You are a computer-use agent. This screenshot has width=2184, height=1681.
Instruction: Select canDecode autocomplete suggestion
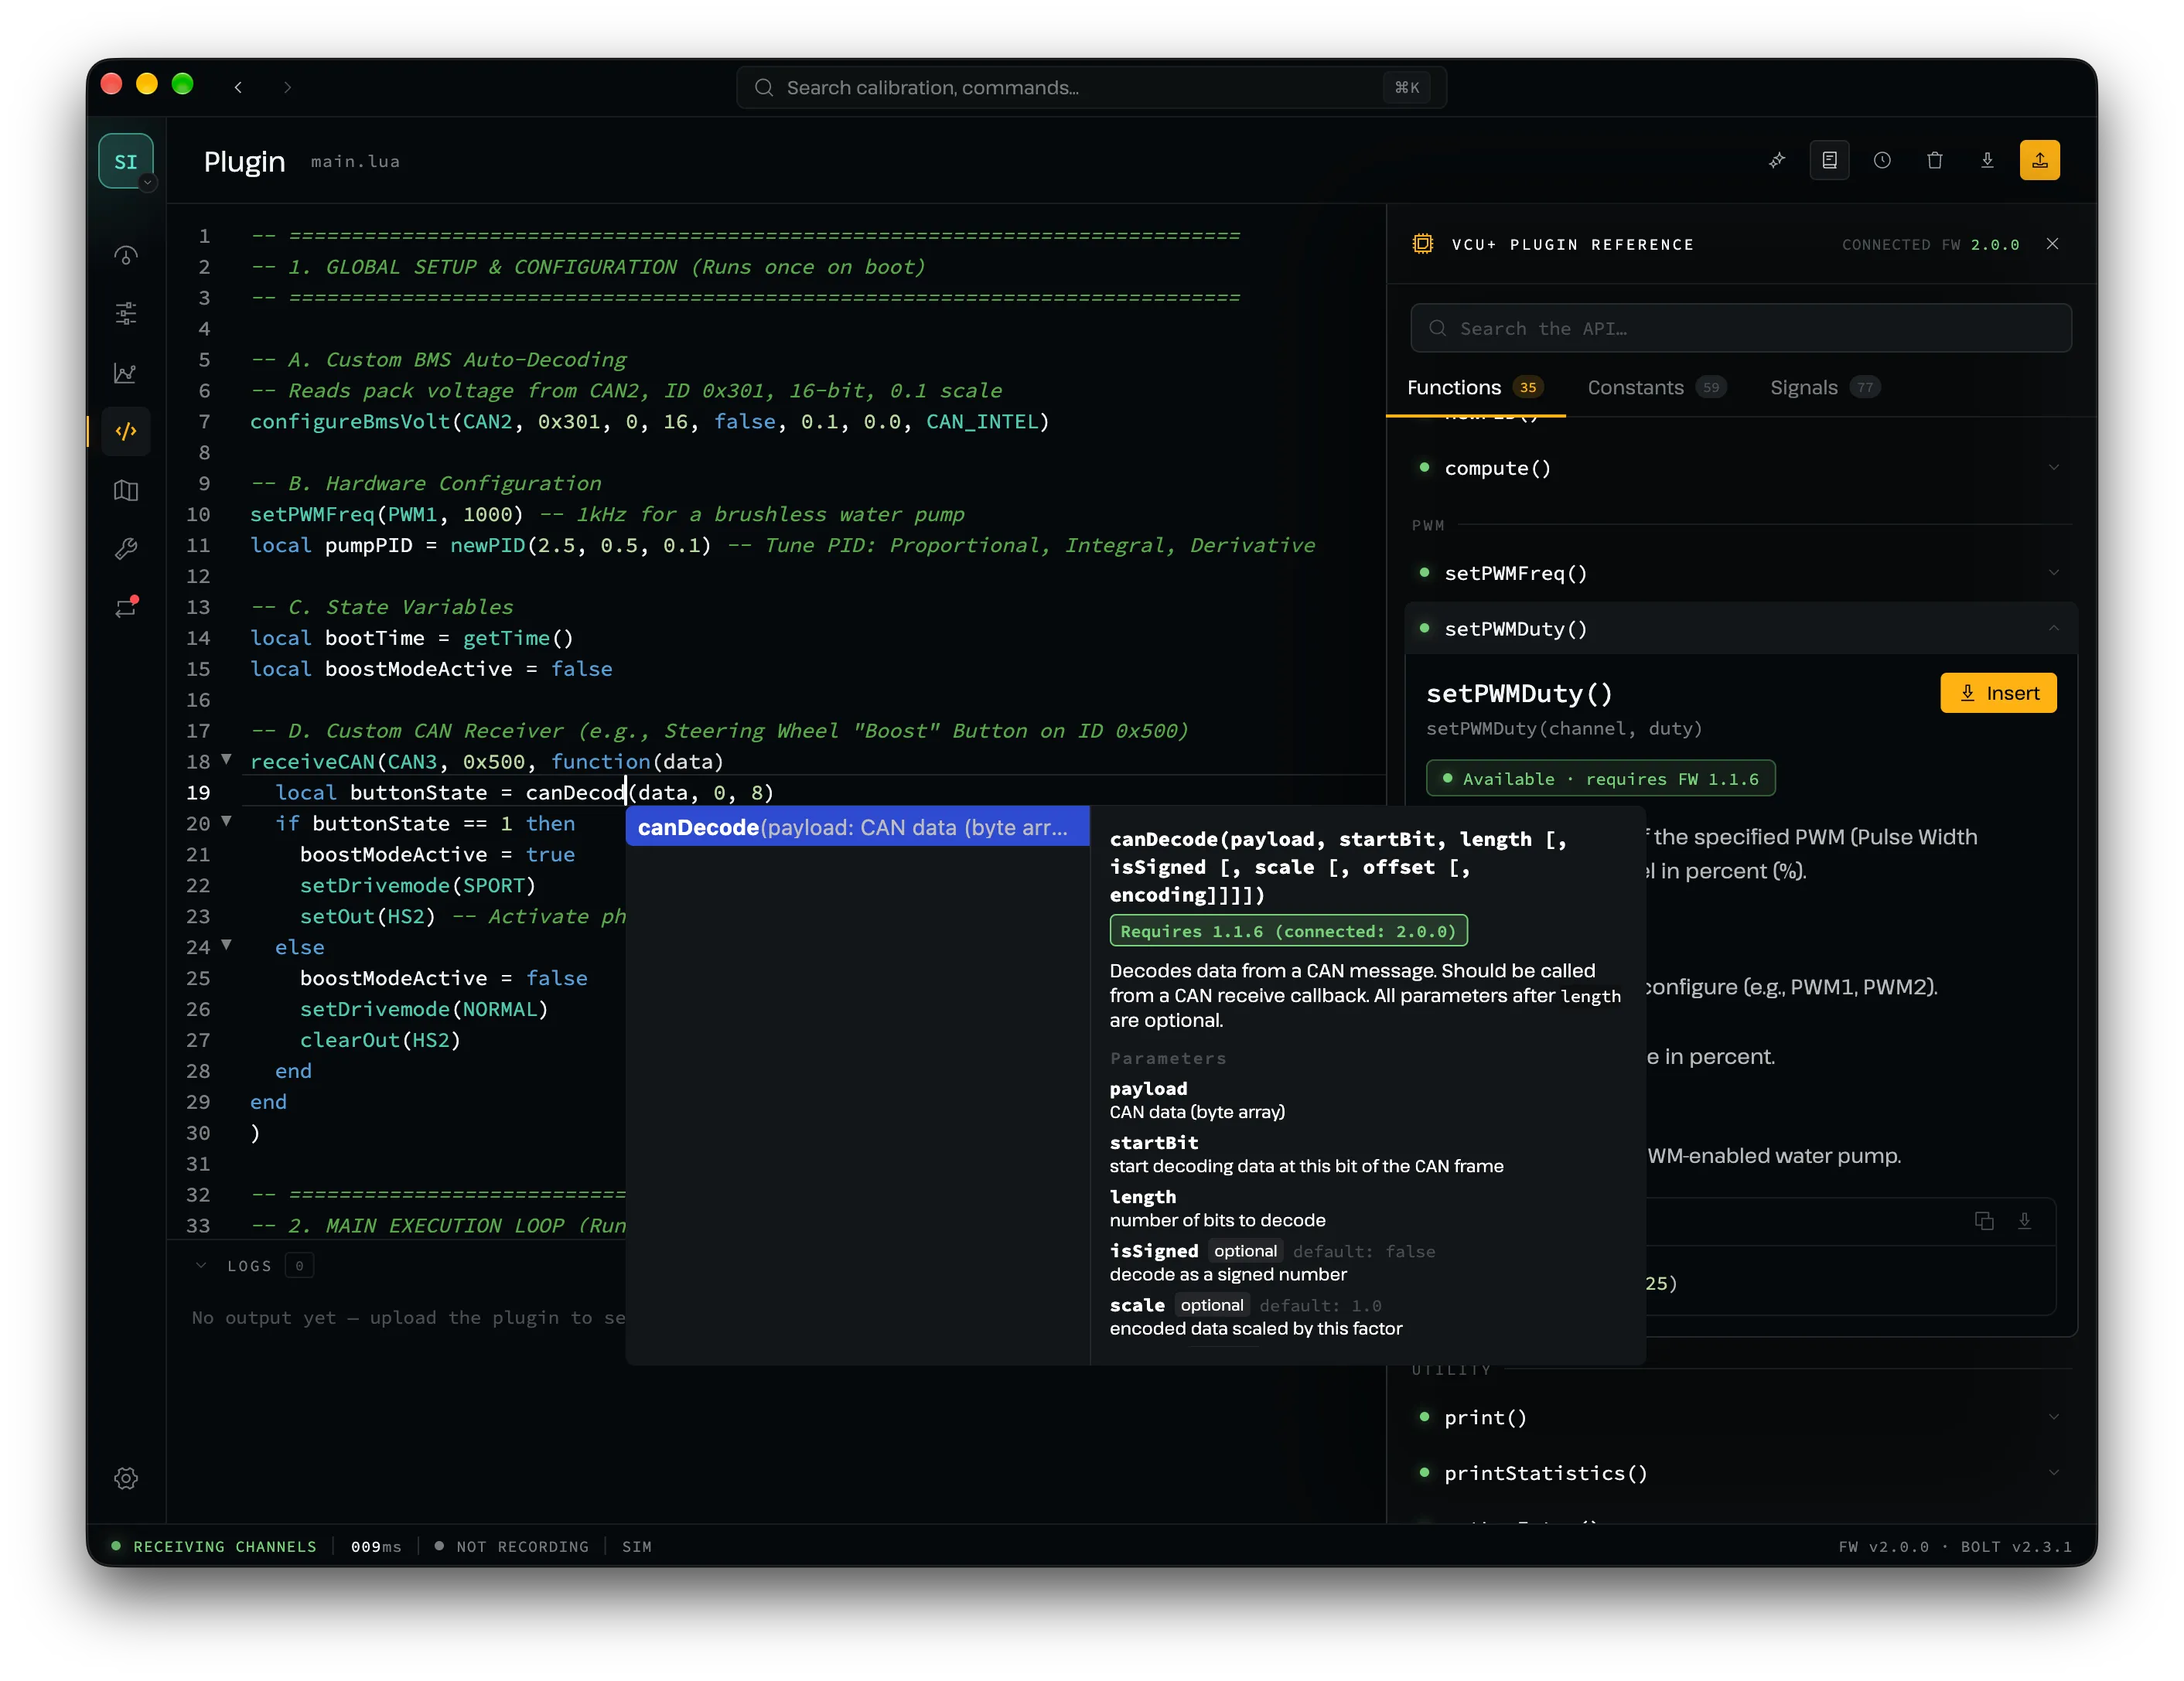point(857,827)
